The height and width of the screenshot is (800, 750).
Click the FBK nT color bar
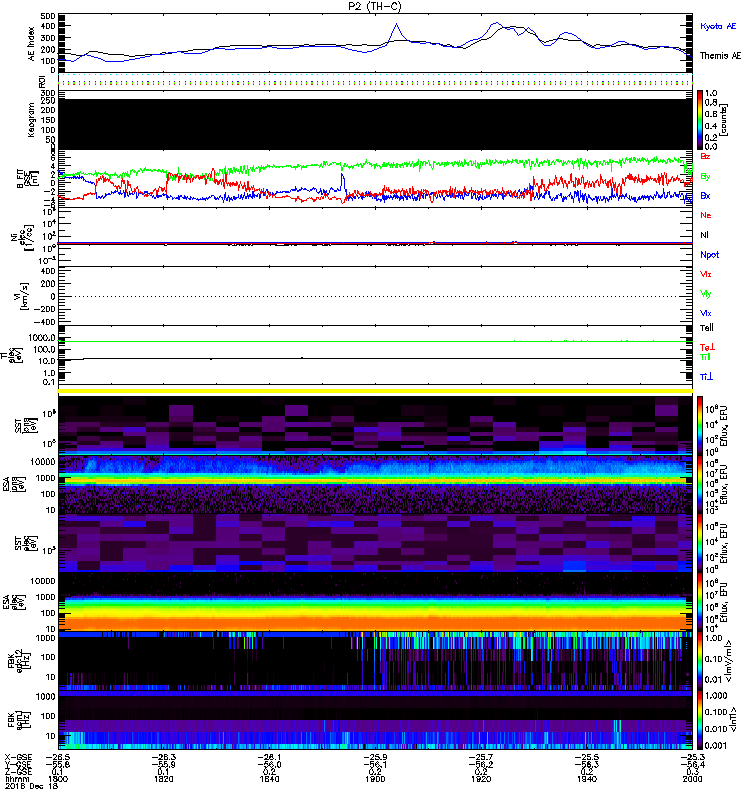pos(700,720)
